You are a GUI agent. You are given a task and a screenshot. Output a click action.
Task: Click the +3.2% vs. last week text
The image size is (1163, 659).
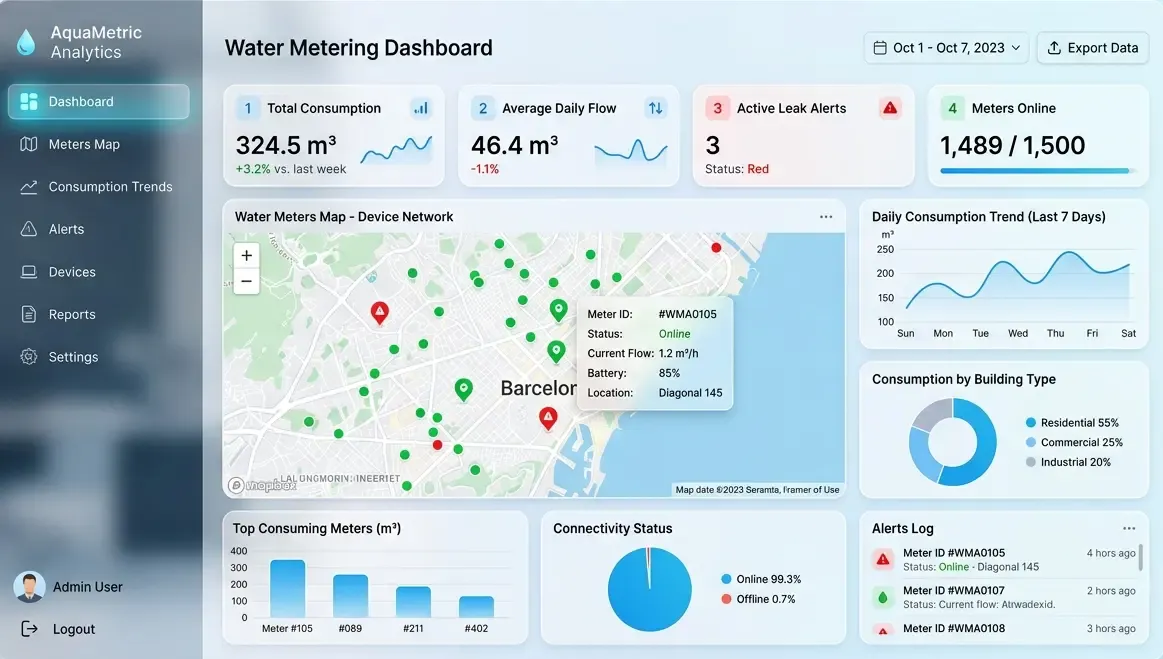point(291,169)
